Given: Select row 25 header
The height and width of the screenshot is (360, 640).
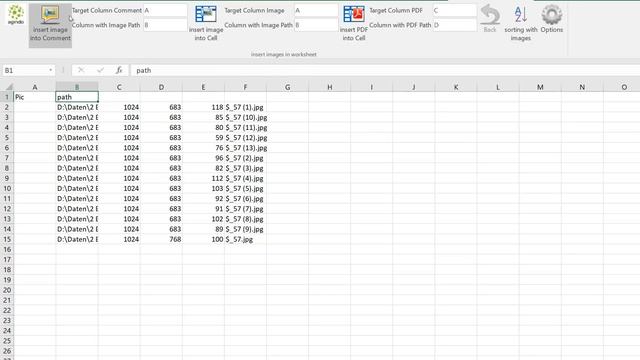Looking at the screenshot, I should pyautogui.click(x=7, y=341).
